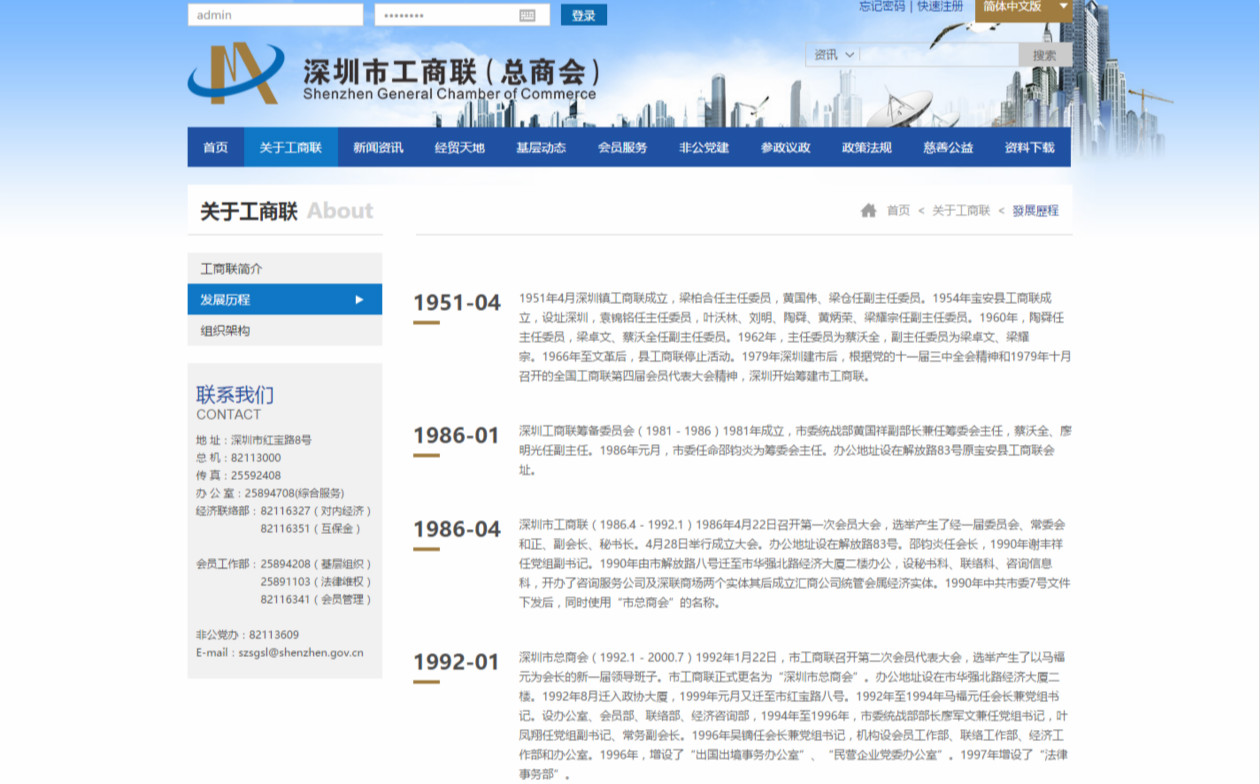Image resolution: width=1260 pixels, height=784 pixels.
Task: Open the 忘记密码 link
Action: pos(882,6)
